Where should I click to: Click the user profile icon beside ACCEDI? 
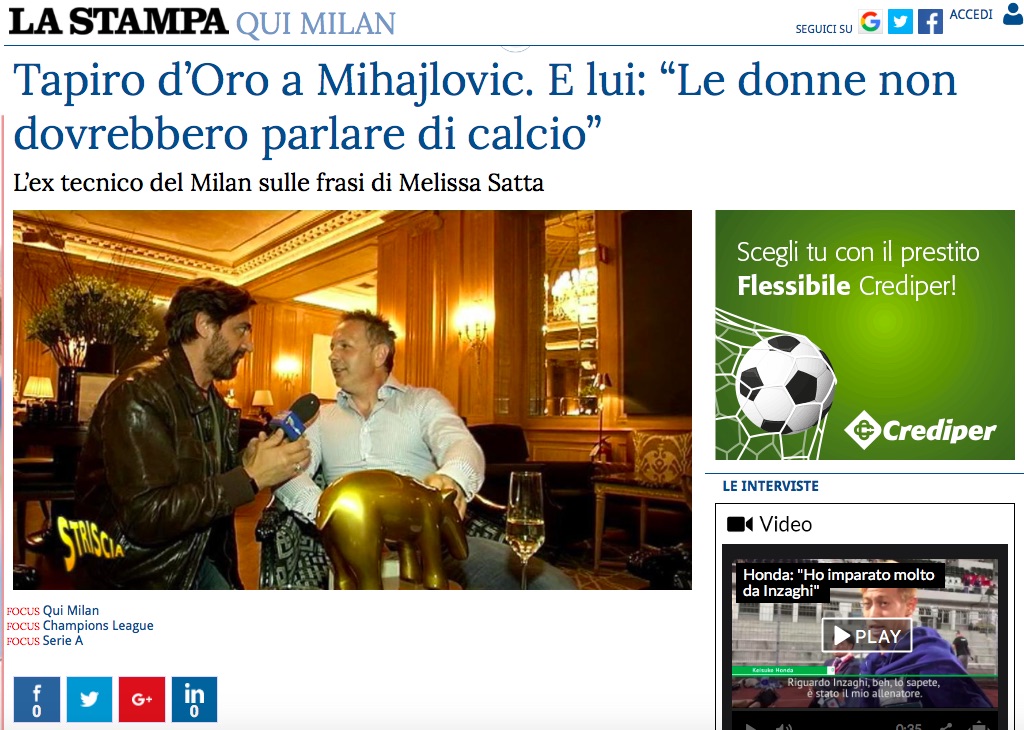click(x=1013, y=14)
